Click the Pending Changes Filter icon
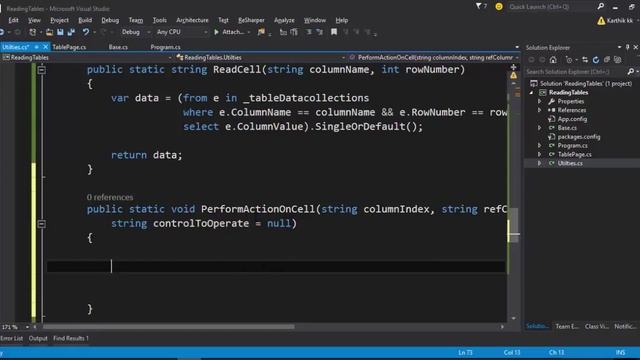Image resolution: width=640 pixels, height=360 pixels. pos(569,60)
